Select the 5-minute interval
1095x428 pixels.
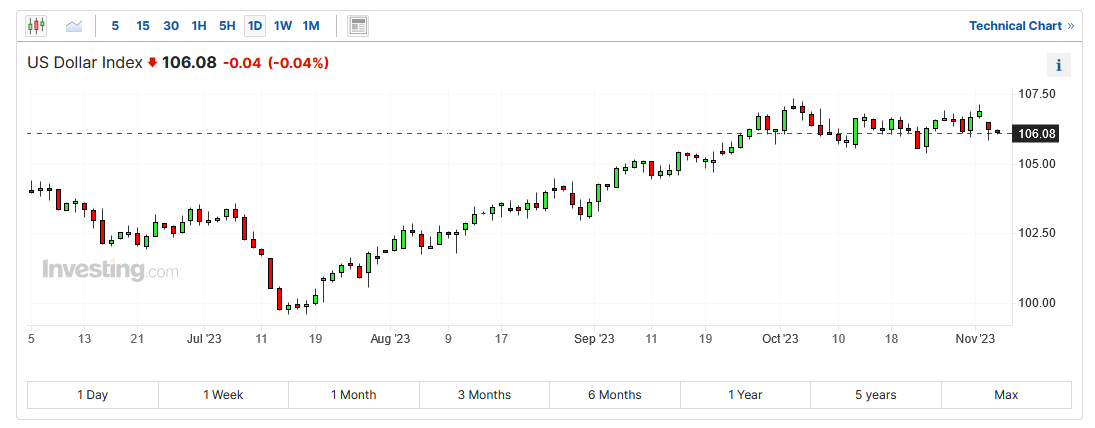coord(115,25)
